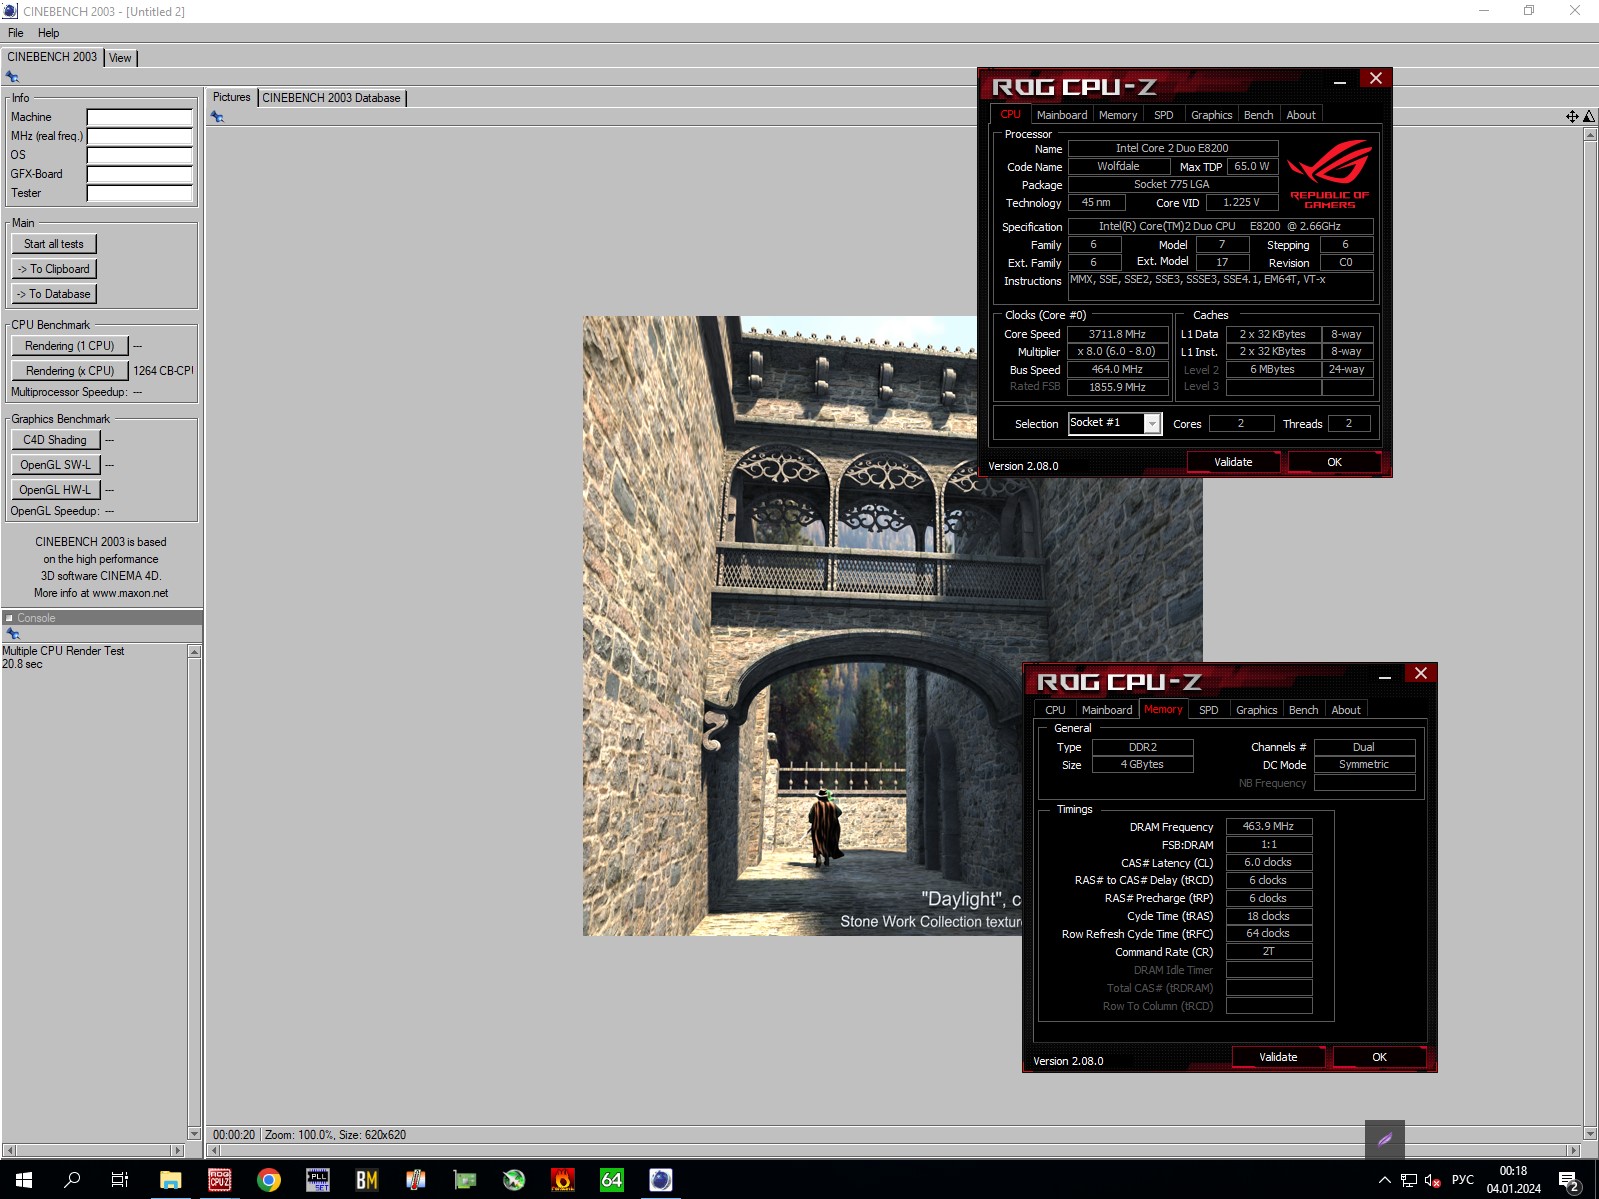Image resolution: width=1599 pixels, height=1199 pixels.
Task: Open ROG CPU-Z from the taskbar
Action: tap(220, 1180)
